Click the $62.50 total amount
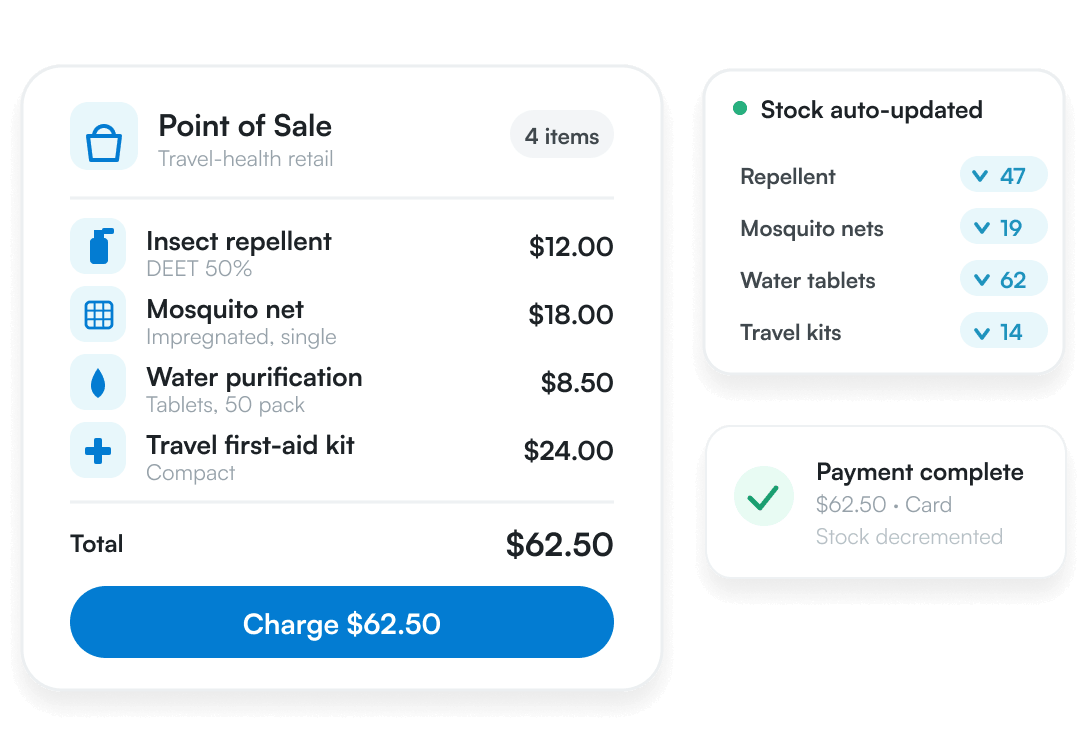Screen dimensions: 1082x738 (x=559, y=545)
